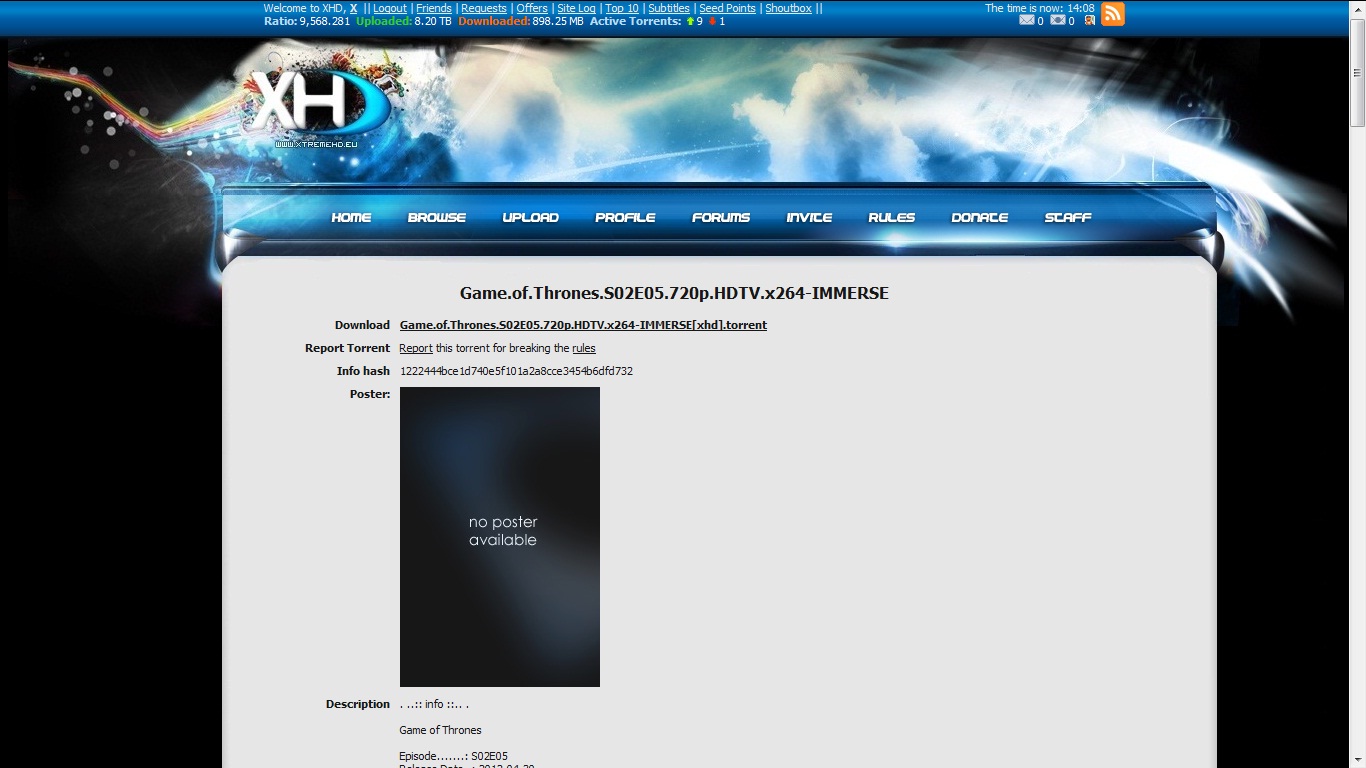Open the PROFILE navigation tab
1366x768 pixels.
(x=625, y=217)
